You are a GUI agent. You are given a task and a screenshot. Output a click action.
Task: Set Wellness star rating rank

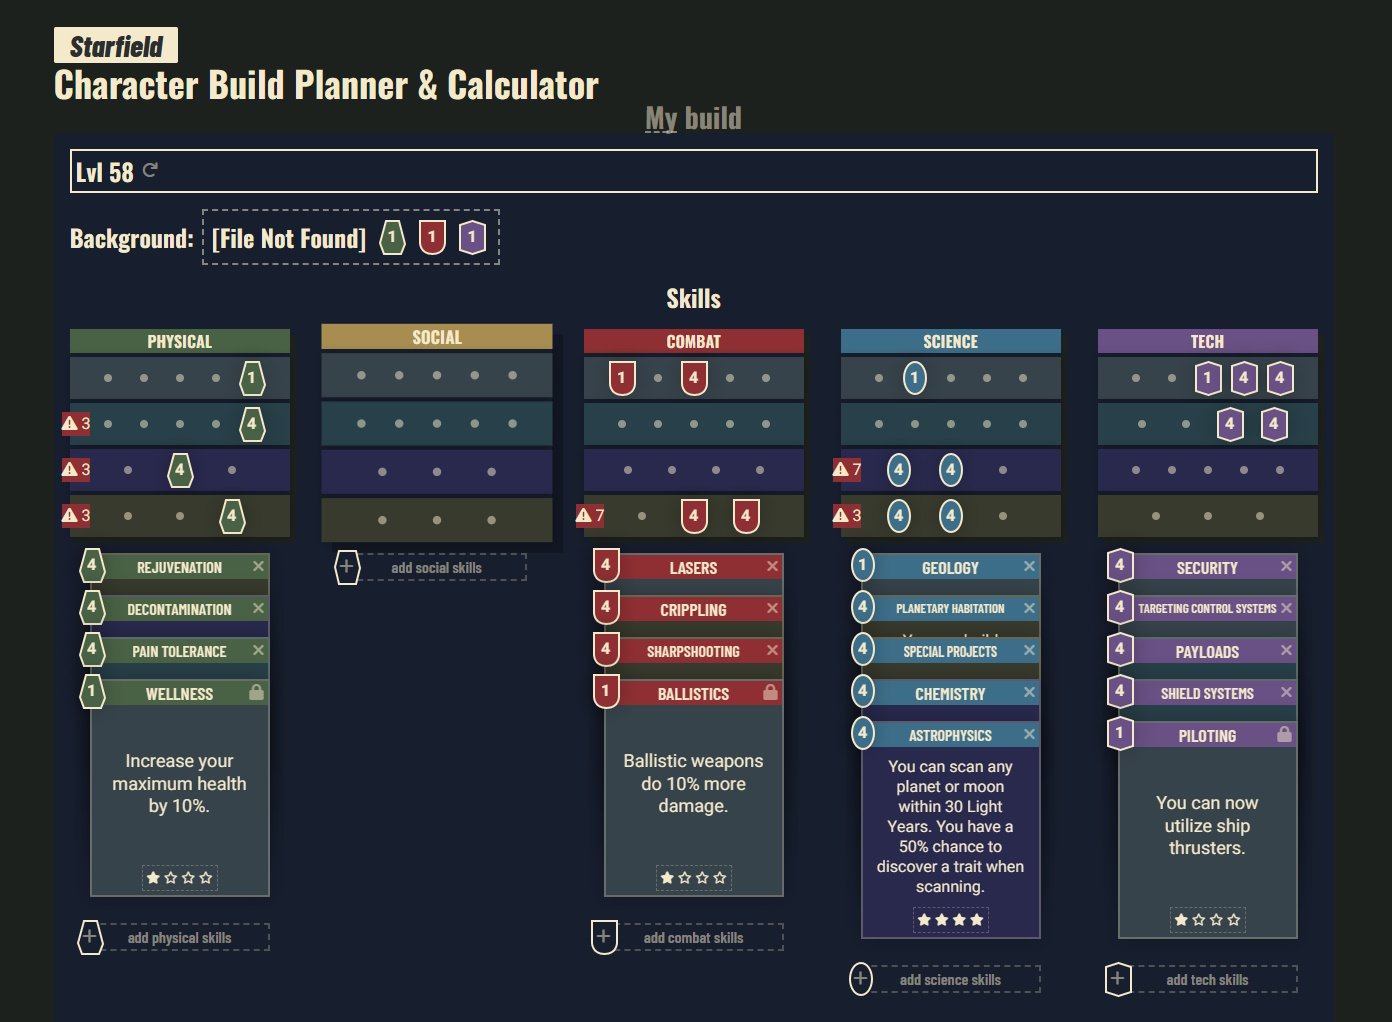coord(179,878)
